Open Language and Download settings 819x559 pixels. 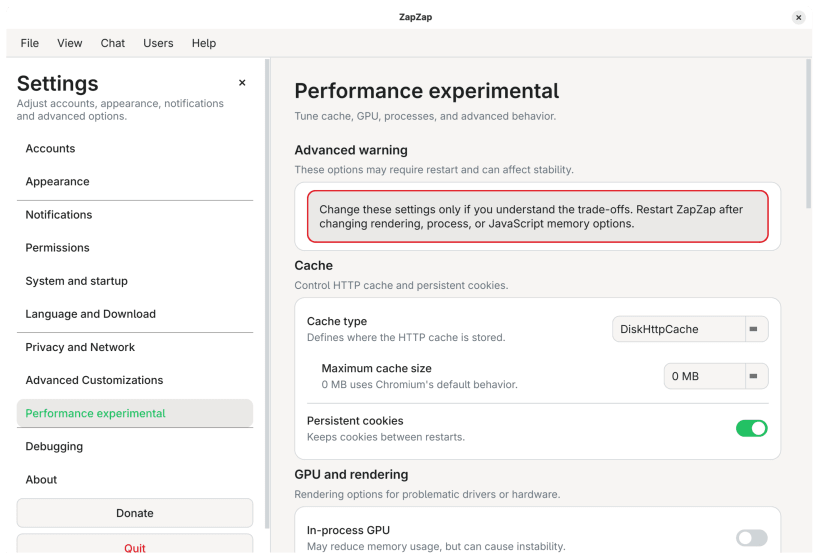click(x=135, y=314)
